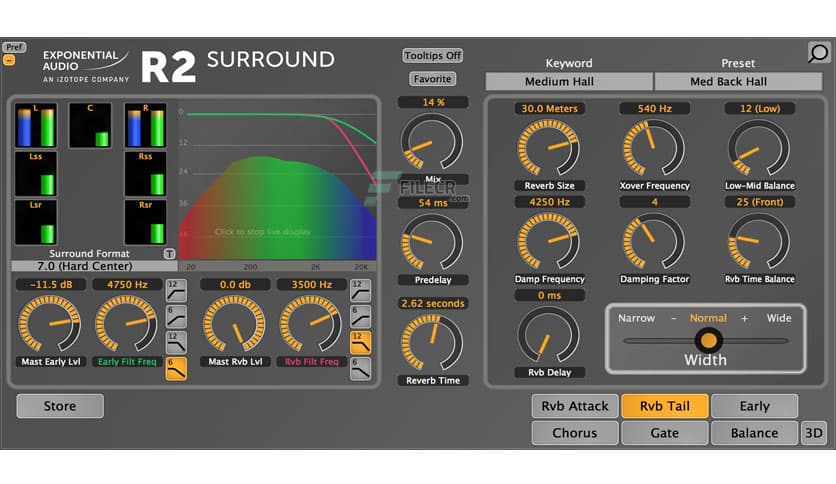836x484 pixels.
Task: Switch to the Rvb Tail page
Action: point(665,406)
